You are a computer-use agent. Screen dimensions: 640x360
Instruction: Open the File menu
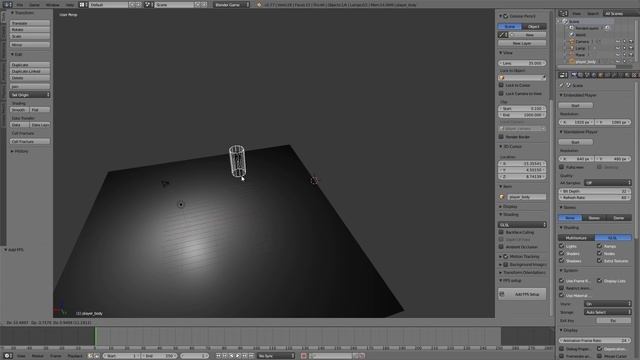[x=20, y=5]
